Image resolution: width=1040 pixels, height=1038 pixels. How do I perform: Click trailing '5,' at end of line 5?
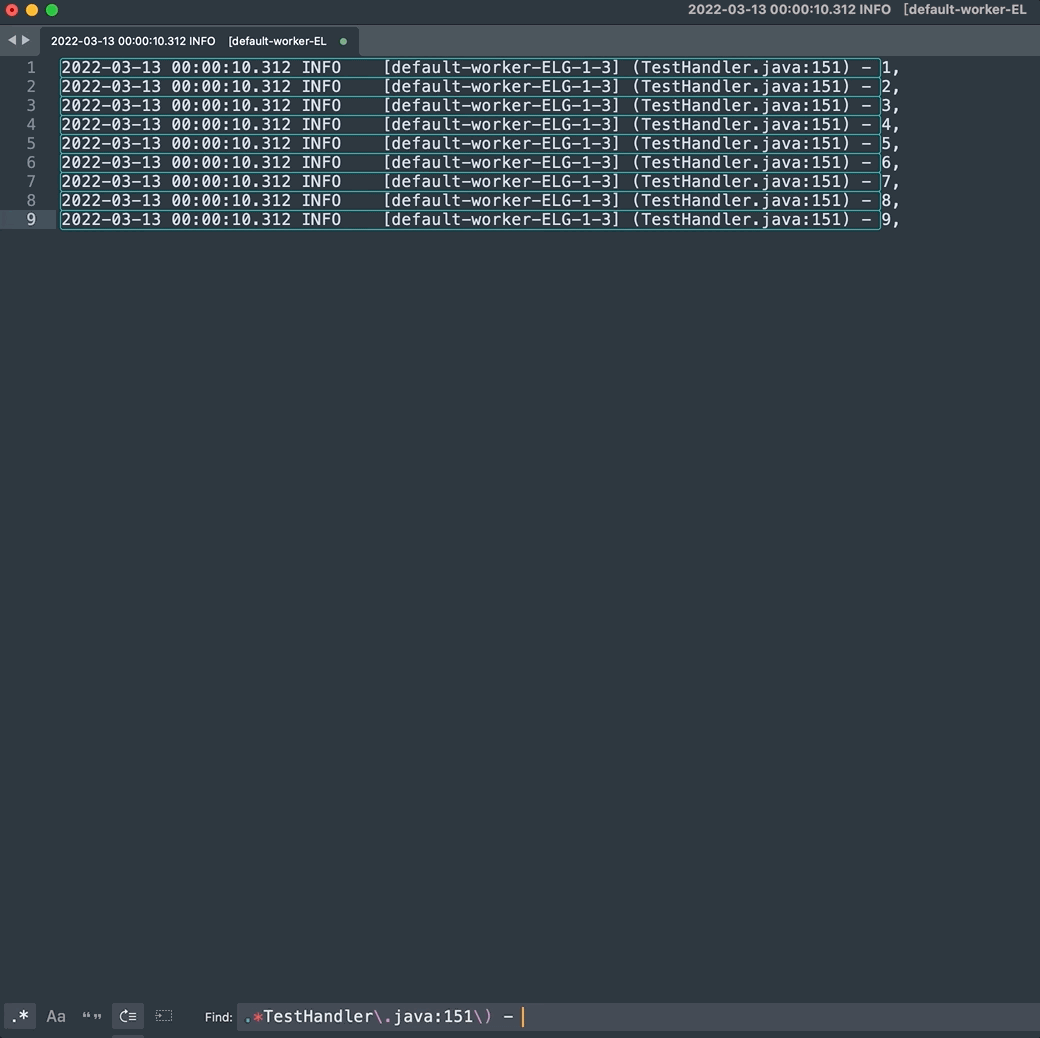point(890,144)
